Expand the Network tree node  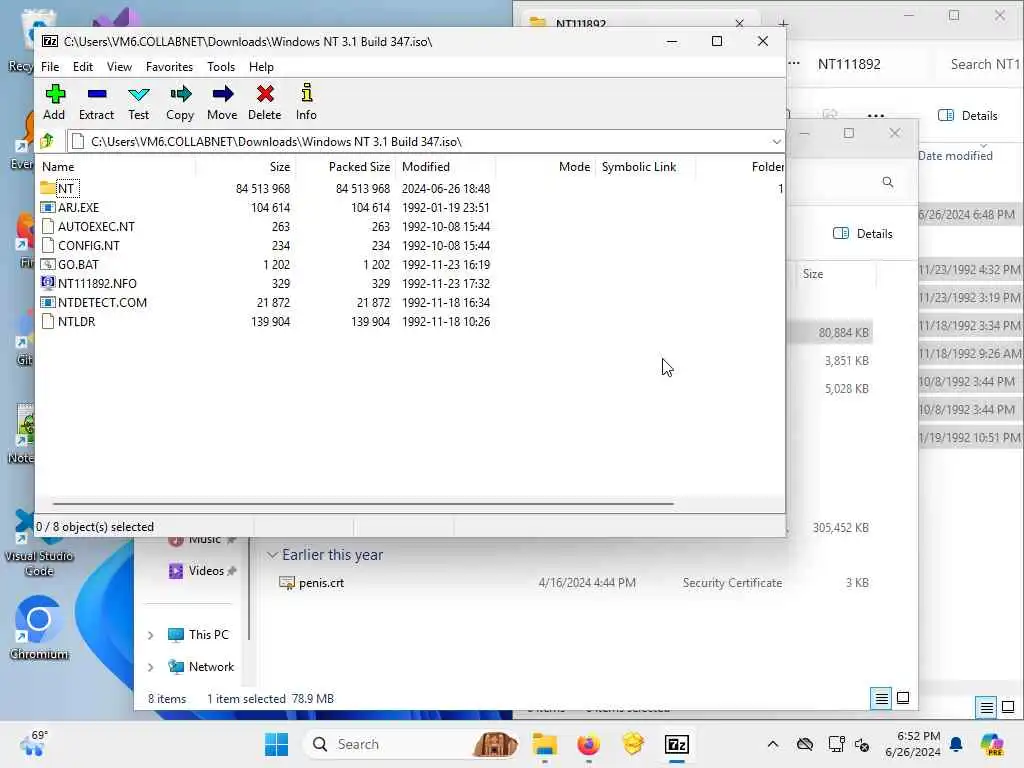(x=151, y=667)
